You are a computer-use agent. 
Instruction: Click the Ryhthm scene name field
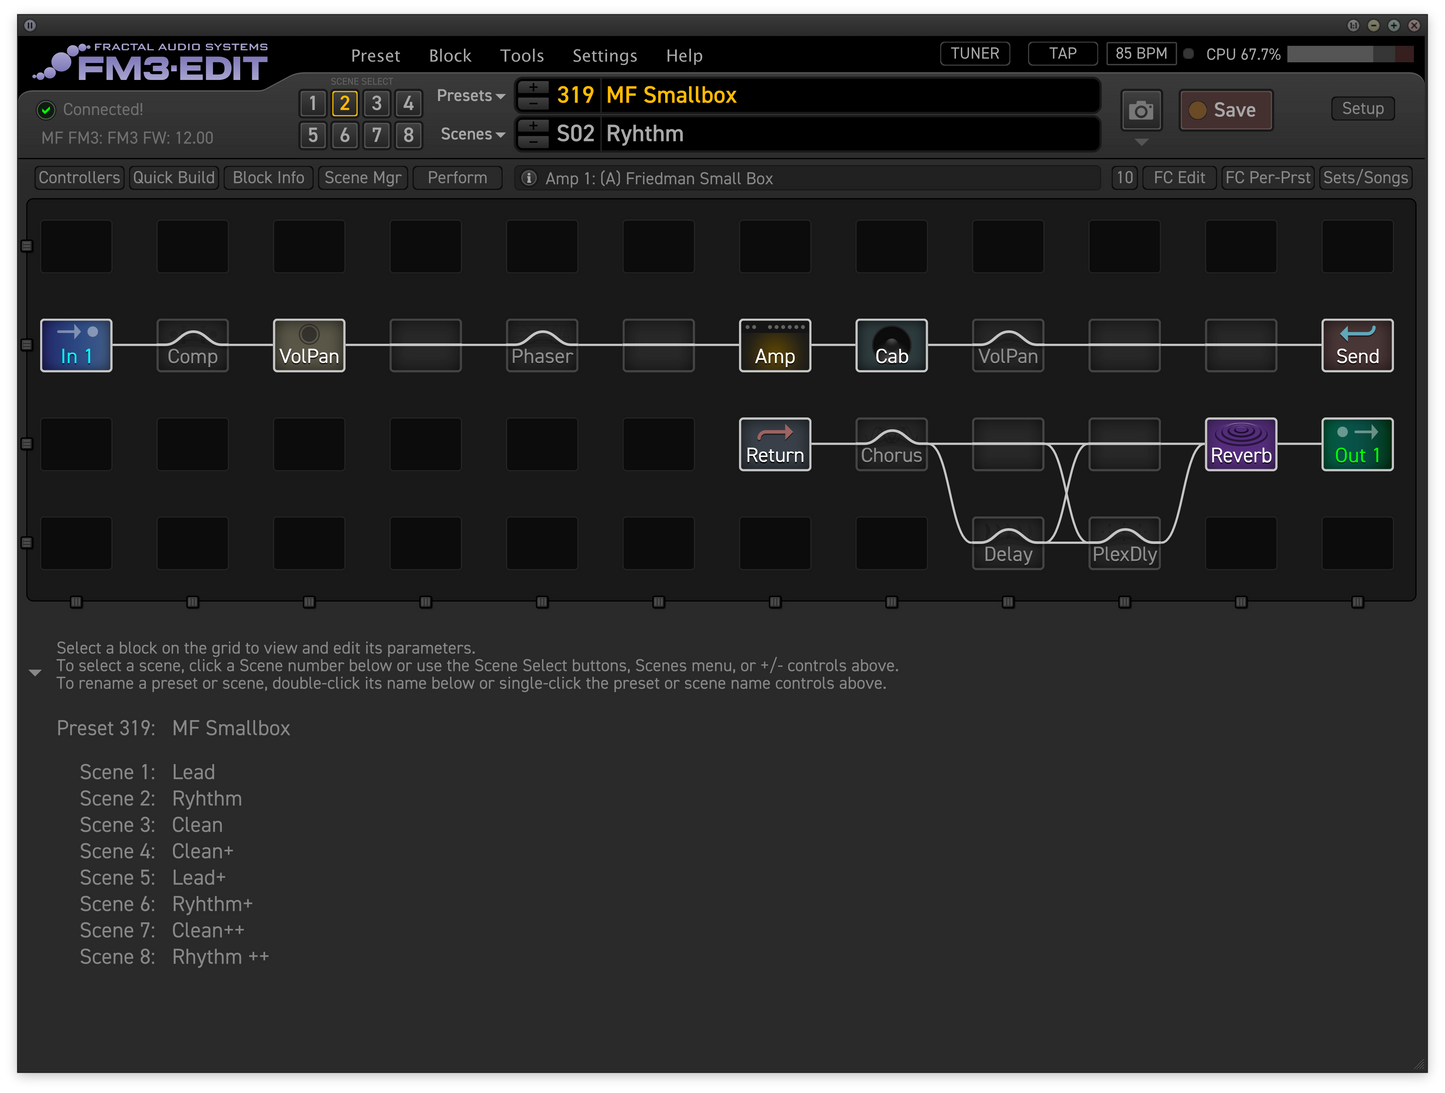(850, 134)
